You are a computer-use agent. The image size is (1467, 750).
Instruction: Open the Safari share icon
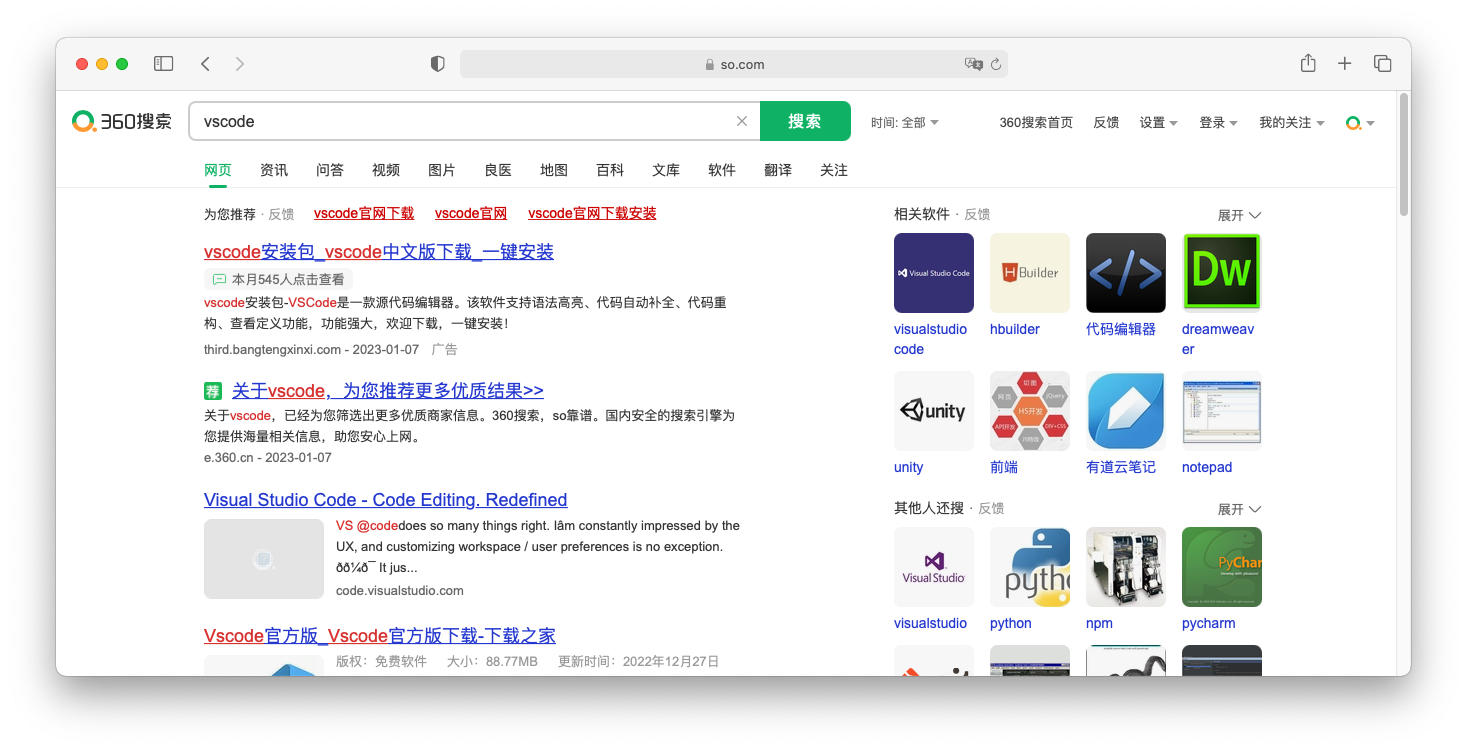[1308, 63]
